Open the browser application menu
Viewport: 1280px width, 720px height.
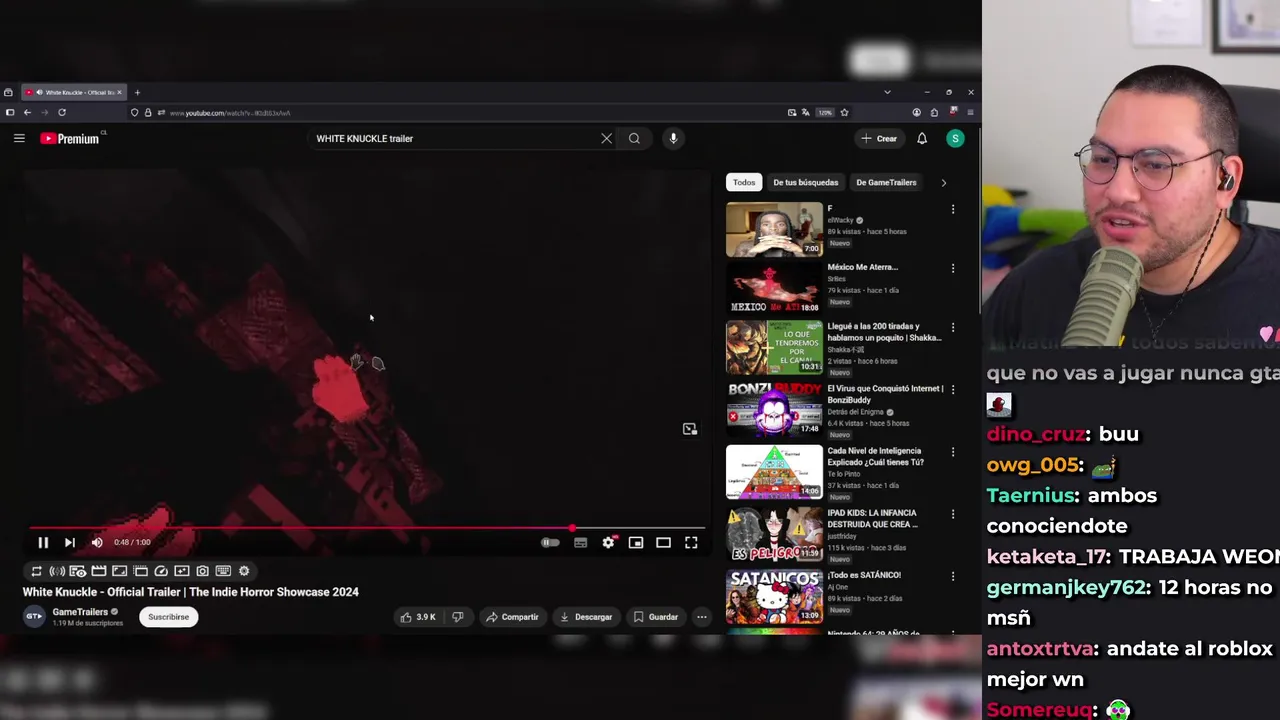[970, 113]
